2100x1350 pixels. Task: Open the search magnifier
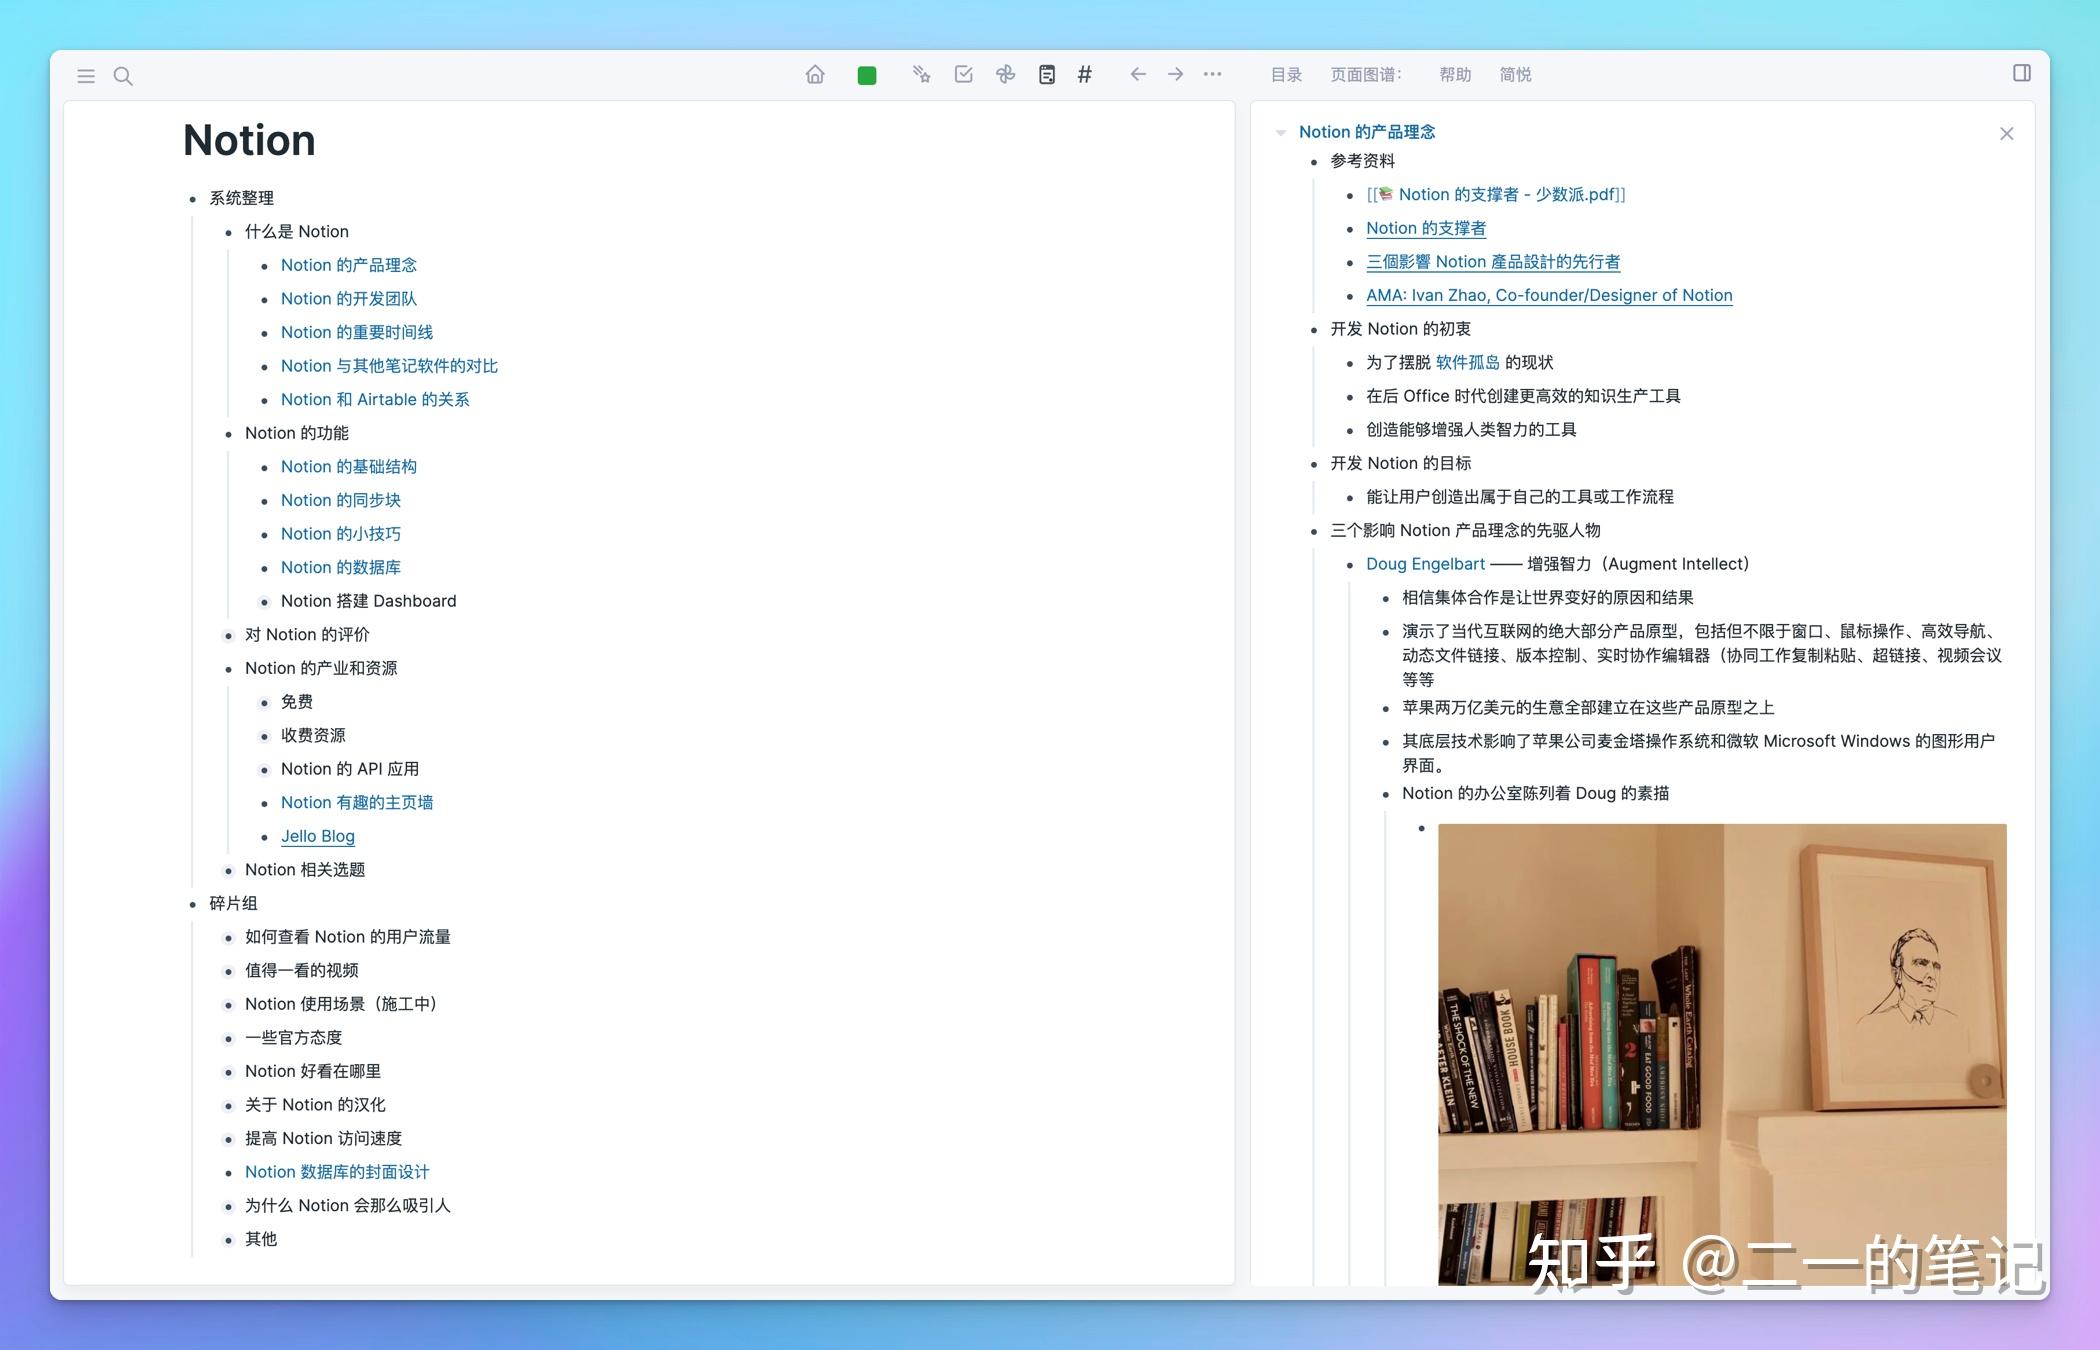(123, 76)
